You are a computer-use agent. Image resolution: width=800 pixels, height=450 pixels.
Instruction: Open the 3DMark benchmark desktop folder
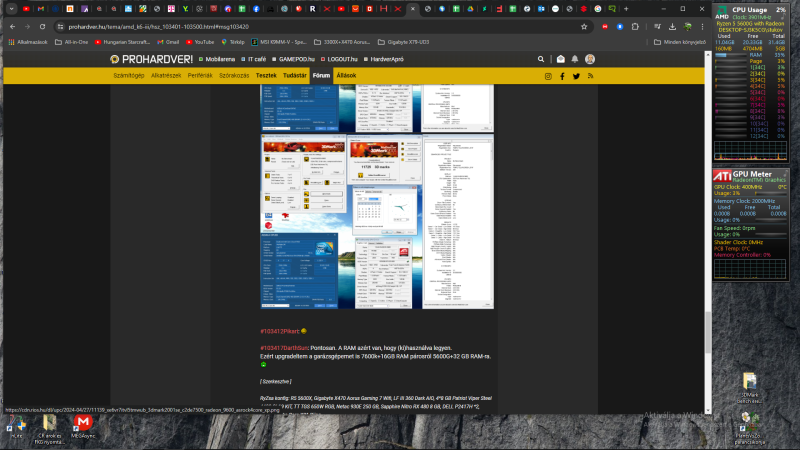tap(749, 388)
